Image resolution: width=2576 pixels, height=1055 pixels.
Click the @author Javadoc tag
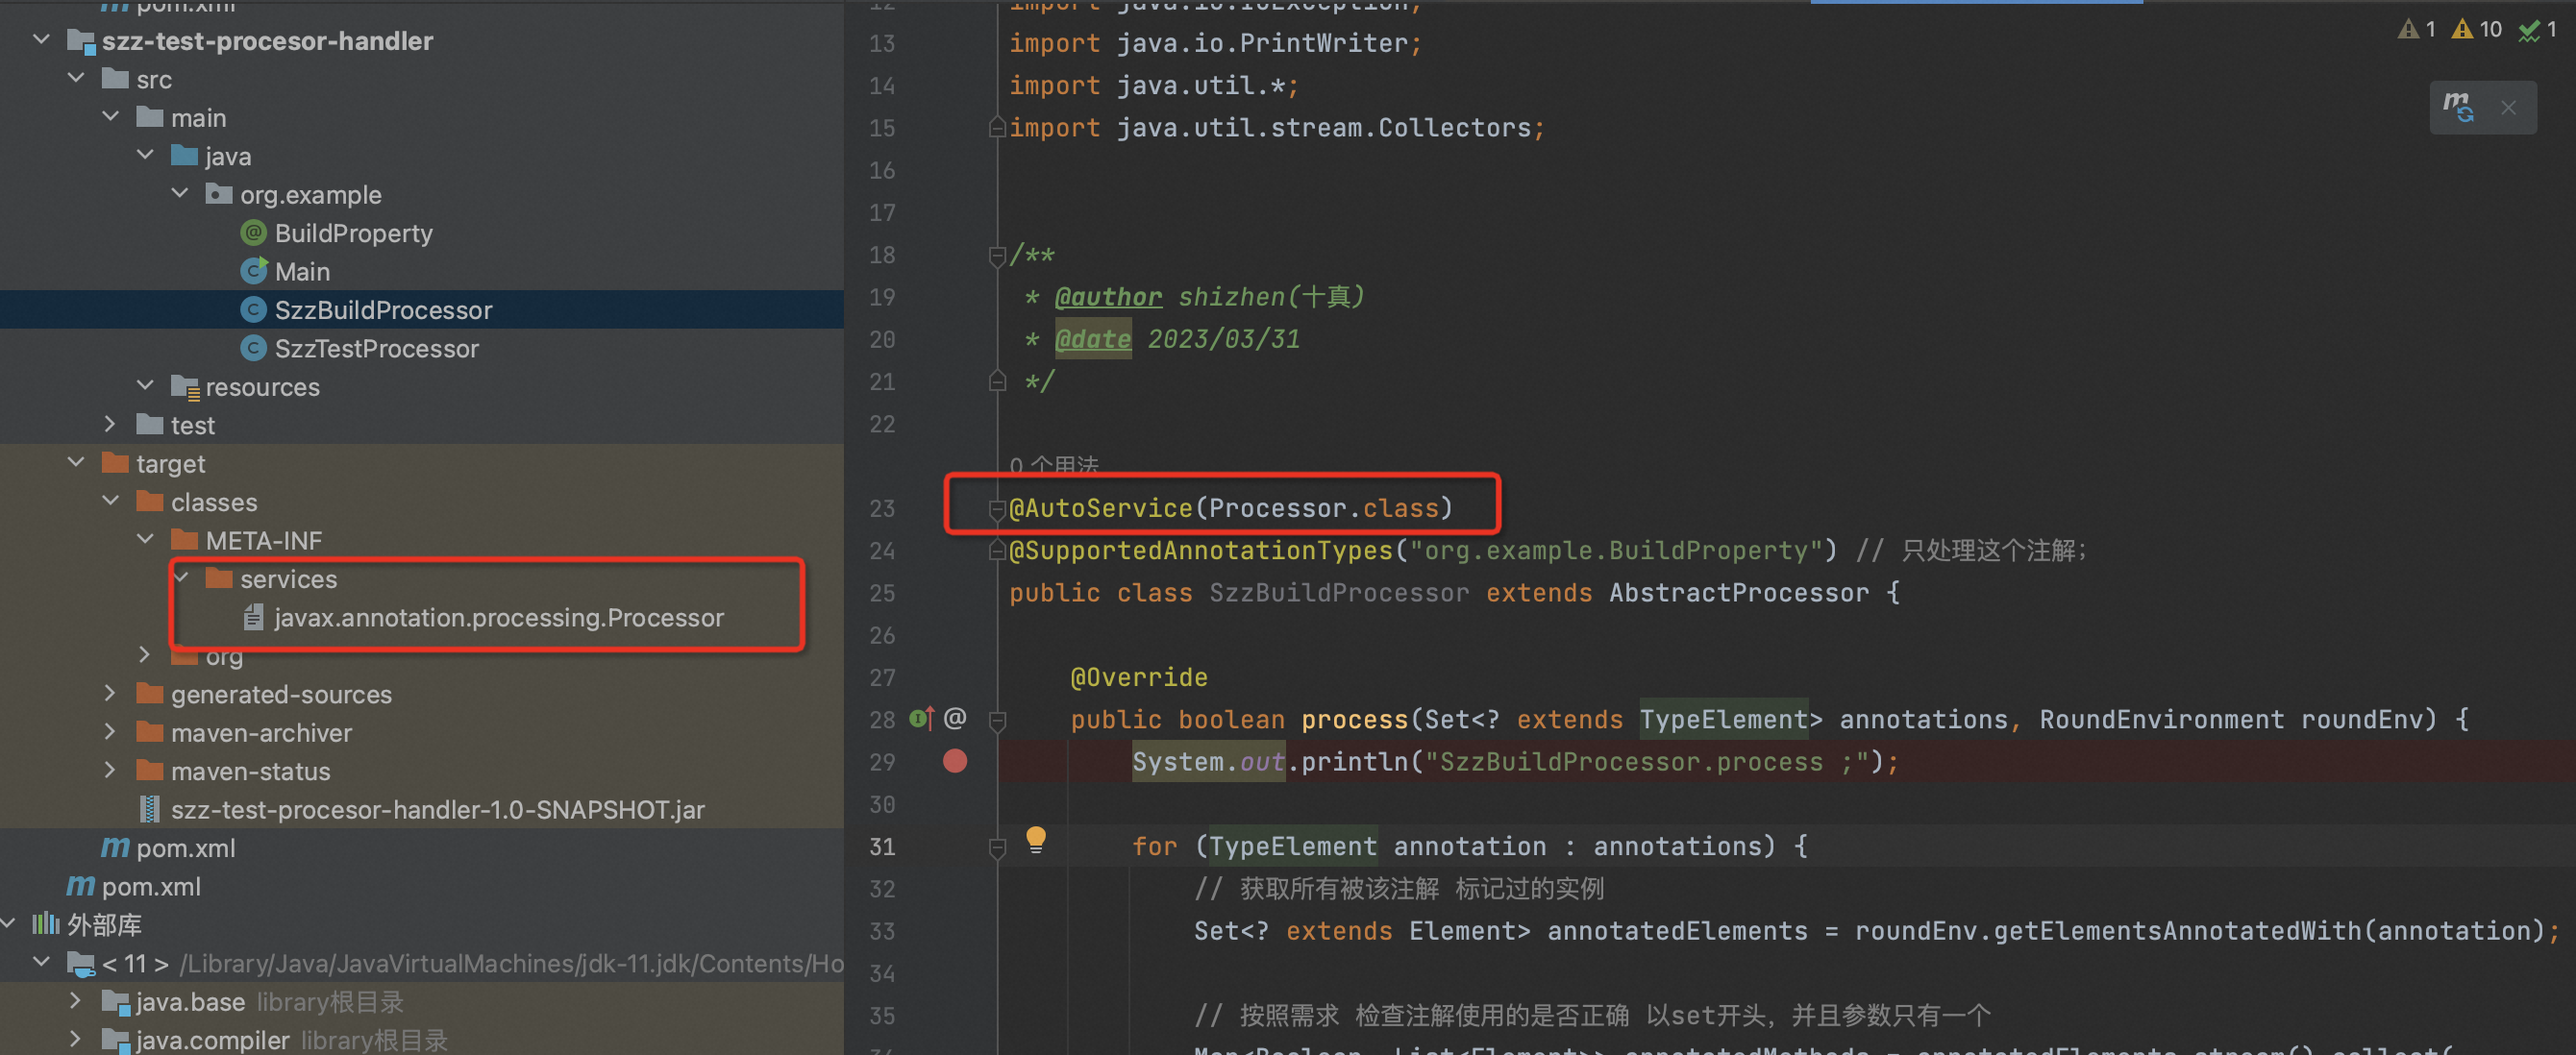pos(1108,297)
